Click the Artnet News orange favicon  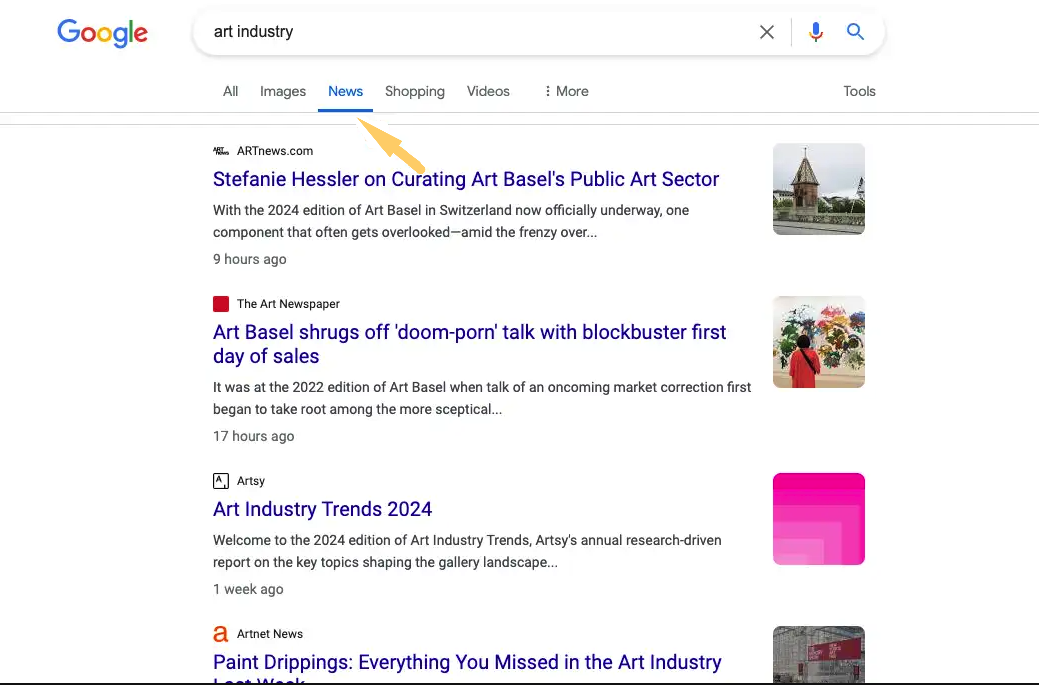tap(221, 634)
